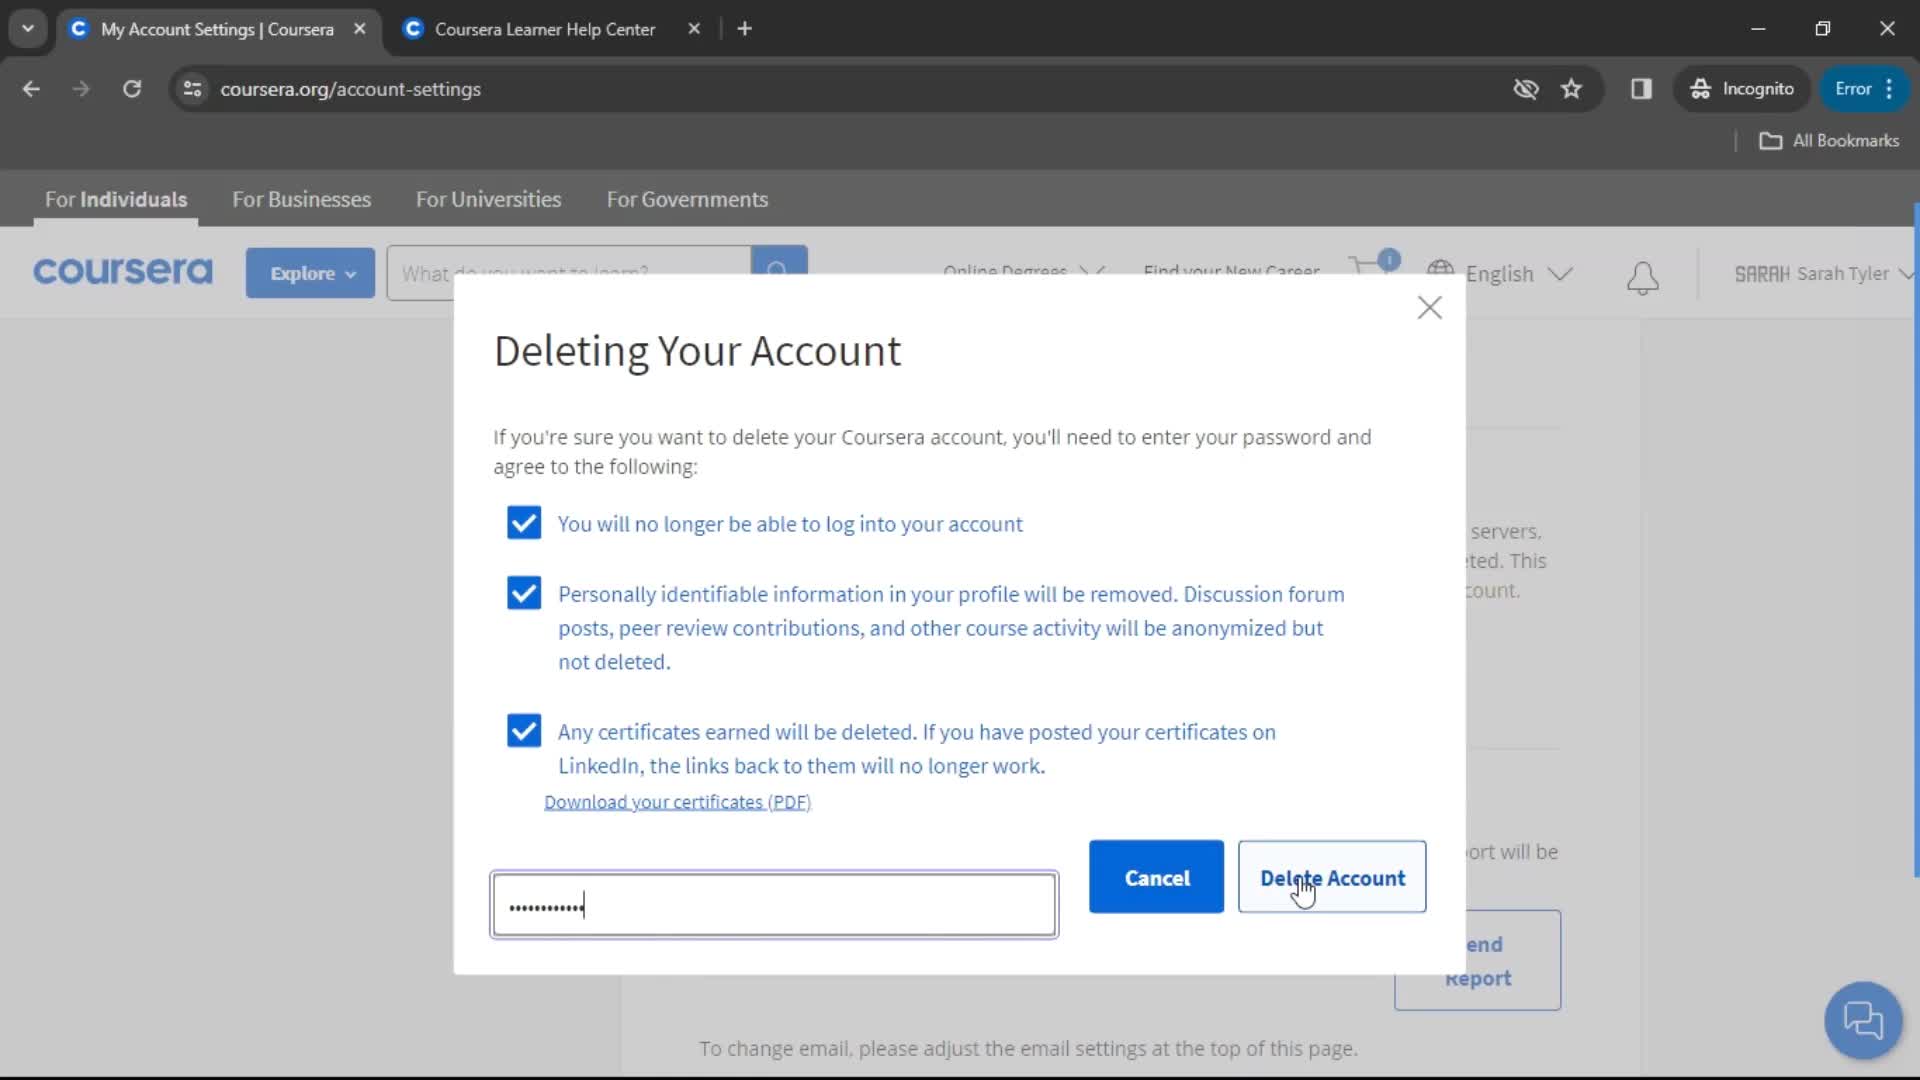This screenshot has width=1920, height=1080.
Task: Switch to My Account Settings tab
Action: coord(217,29)
